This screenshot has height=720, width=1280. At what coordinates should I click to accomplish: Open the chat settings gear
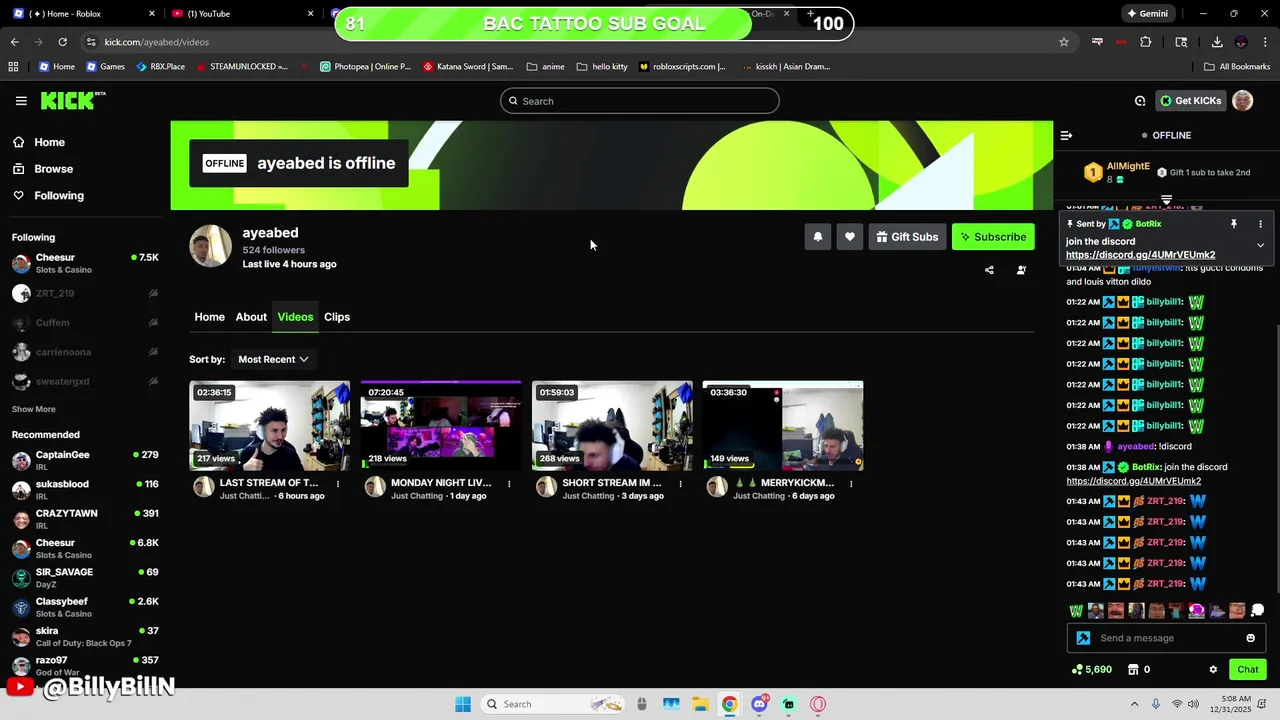(1213, 670)
